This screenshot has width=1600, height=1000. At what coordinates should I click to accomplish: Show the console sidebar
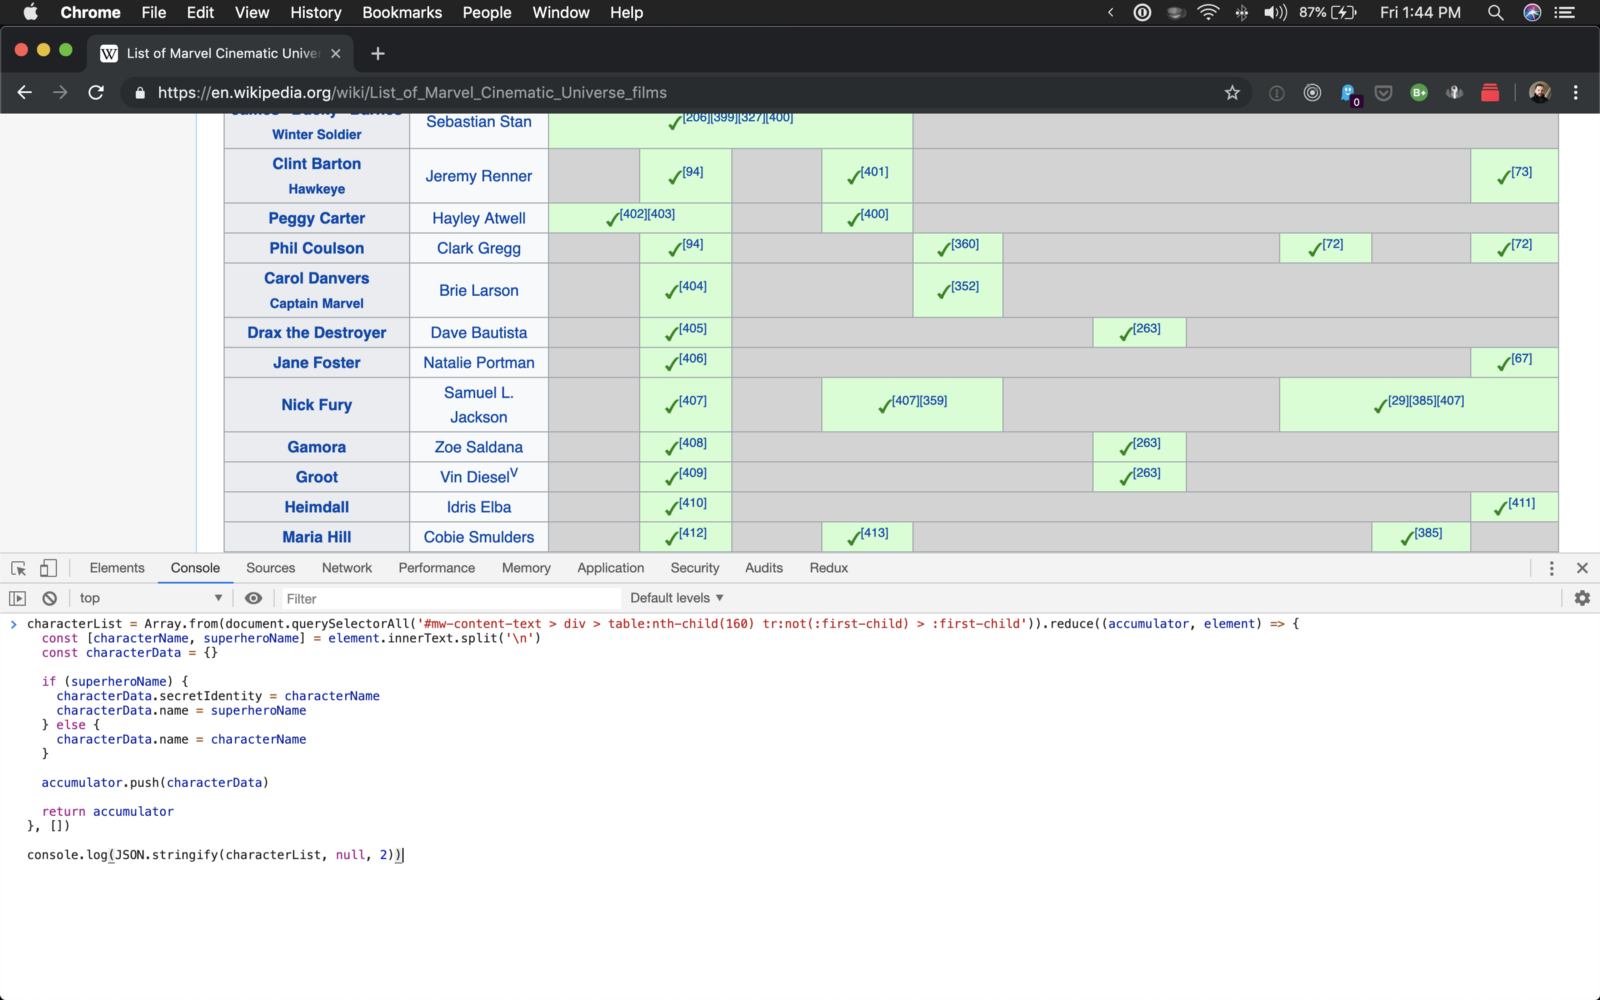point(17,598)
